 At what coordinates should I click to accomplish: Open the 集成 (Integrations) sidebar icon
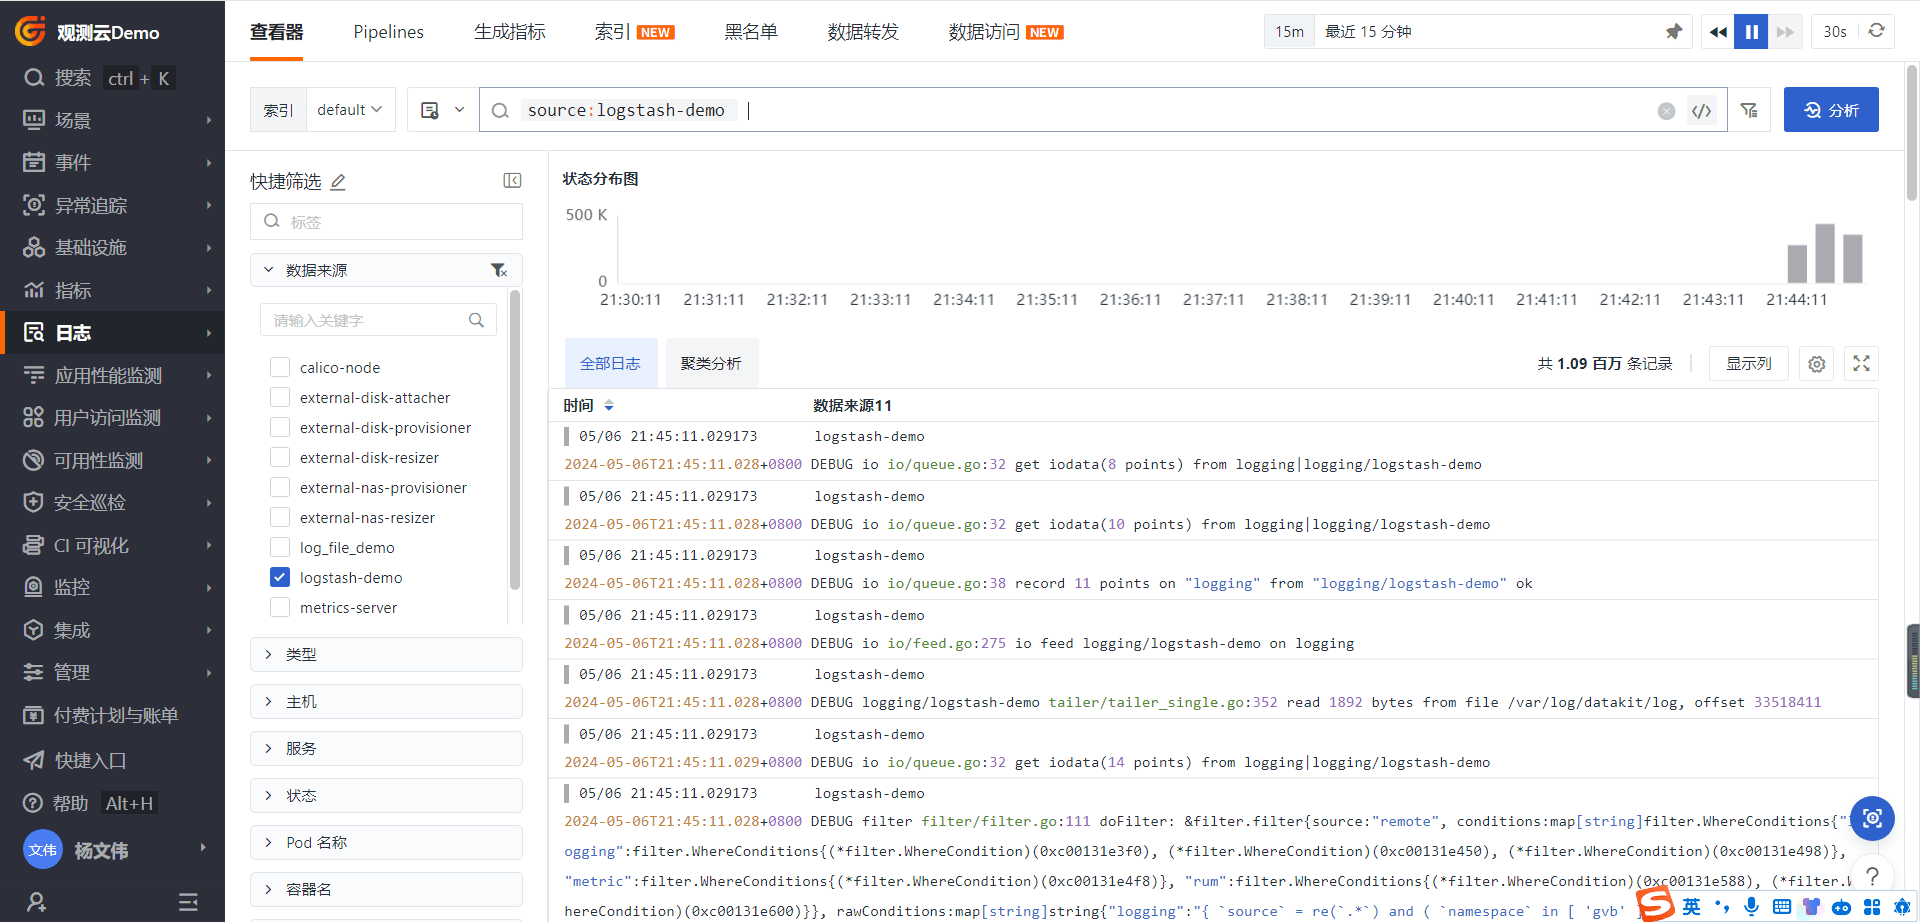34,630
